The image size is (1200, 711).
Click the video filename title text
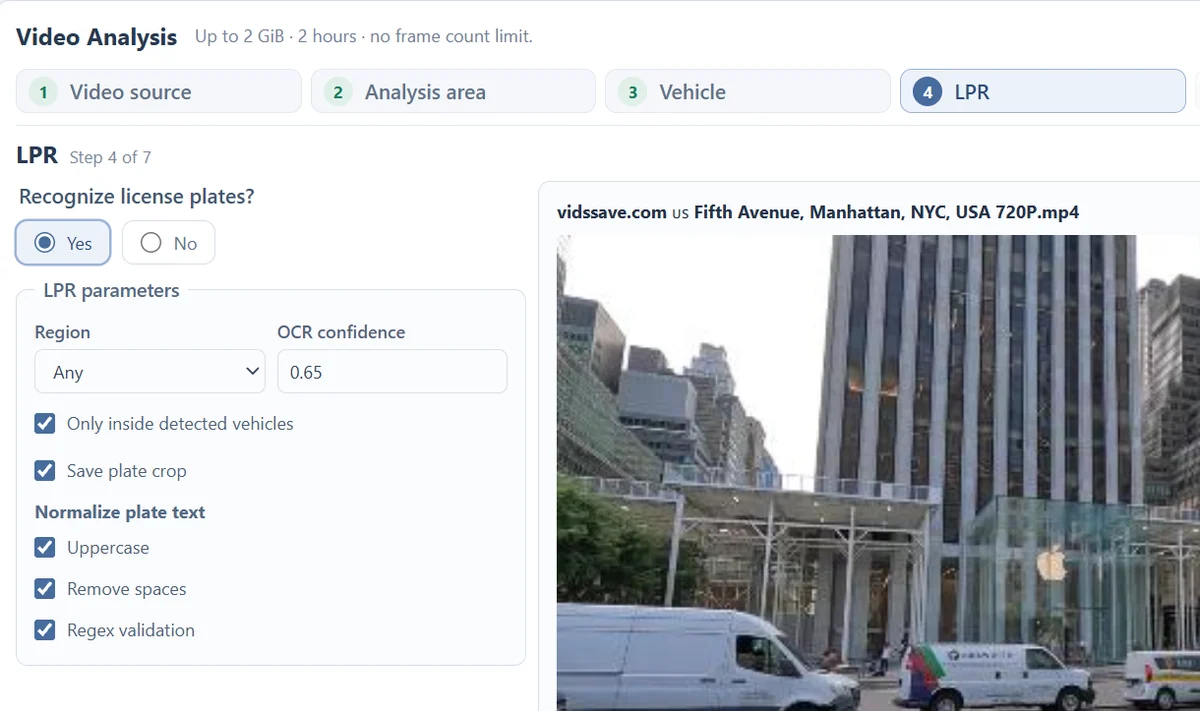[818, 212]
